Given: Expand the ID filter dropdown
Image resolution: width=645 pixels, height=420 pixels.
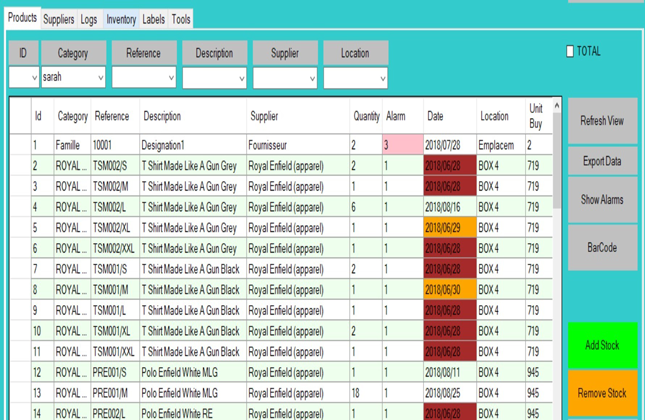Looking at the screenshot, I should [24, 77].
